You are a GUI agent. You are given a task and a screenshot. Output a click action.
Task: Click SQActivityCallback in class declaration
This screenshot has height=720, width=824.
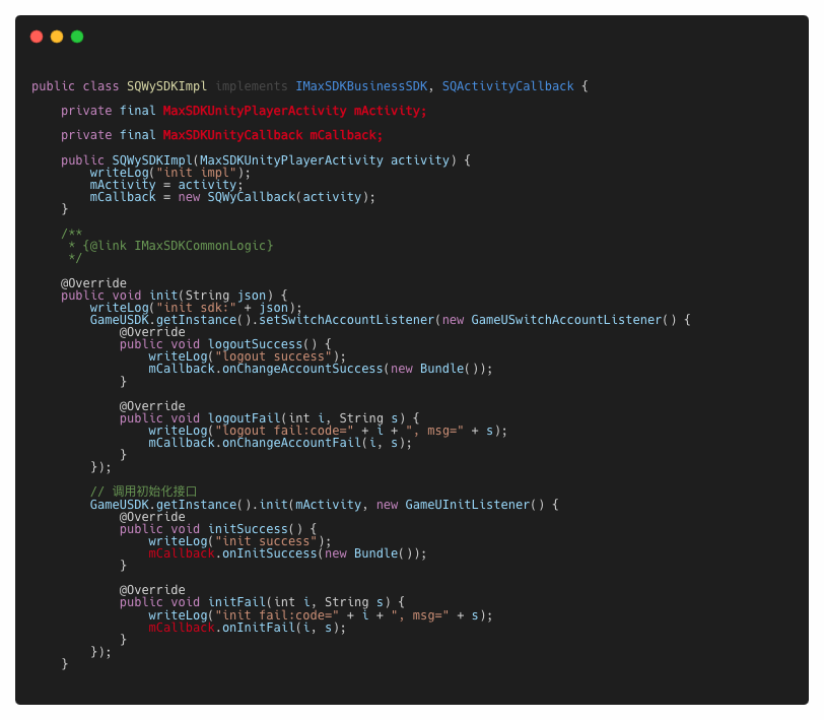point(508,86)
